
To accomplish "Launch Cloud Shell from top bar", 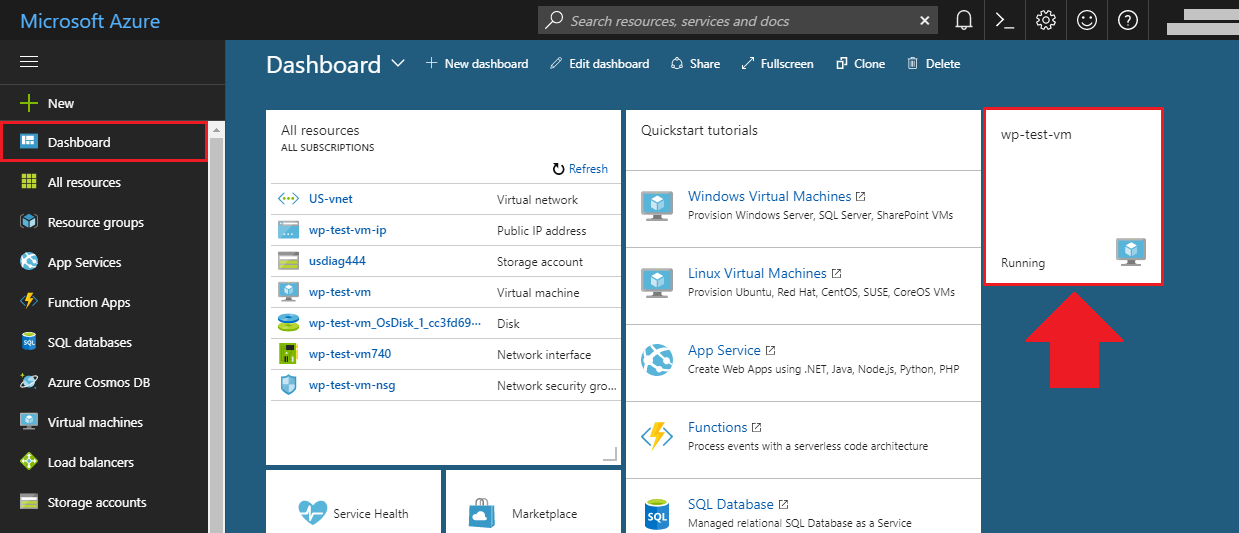I will coord(1005,20).
